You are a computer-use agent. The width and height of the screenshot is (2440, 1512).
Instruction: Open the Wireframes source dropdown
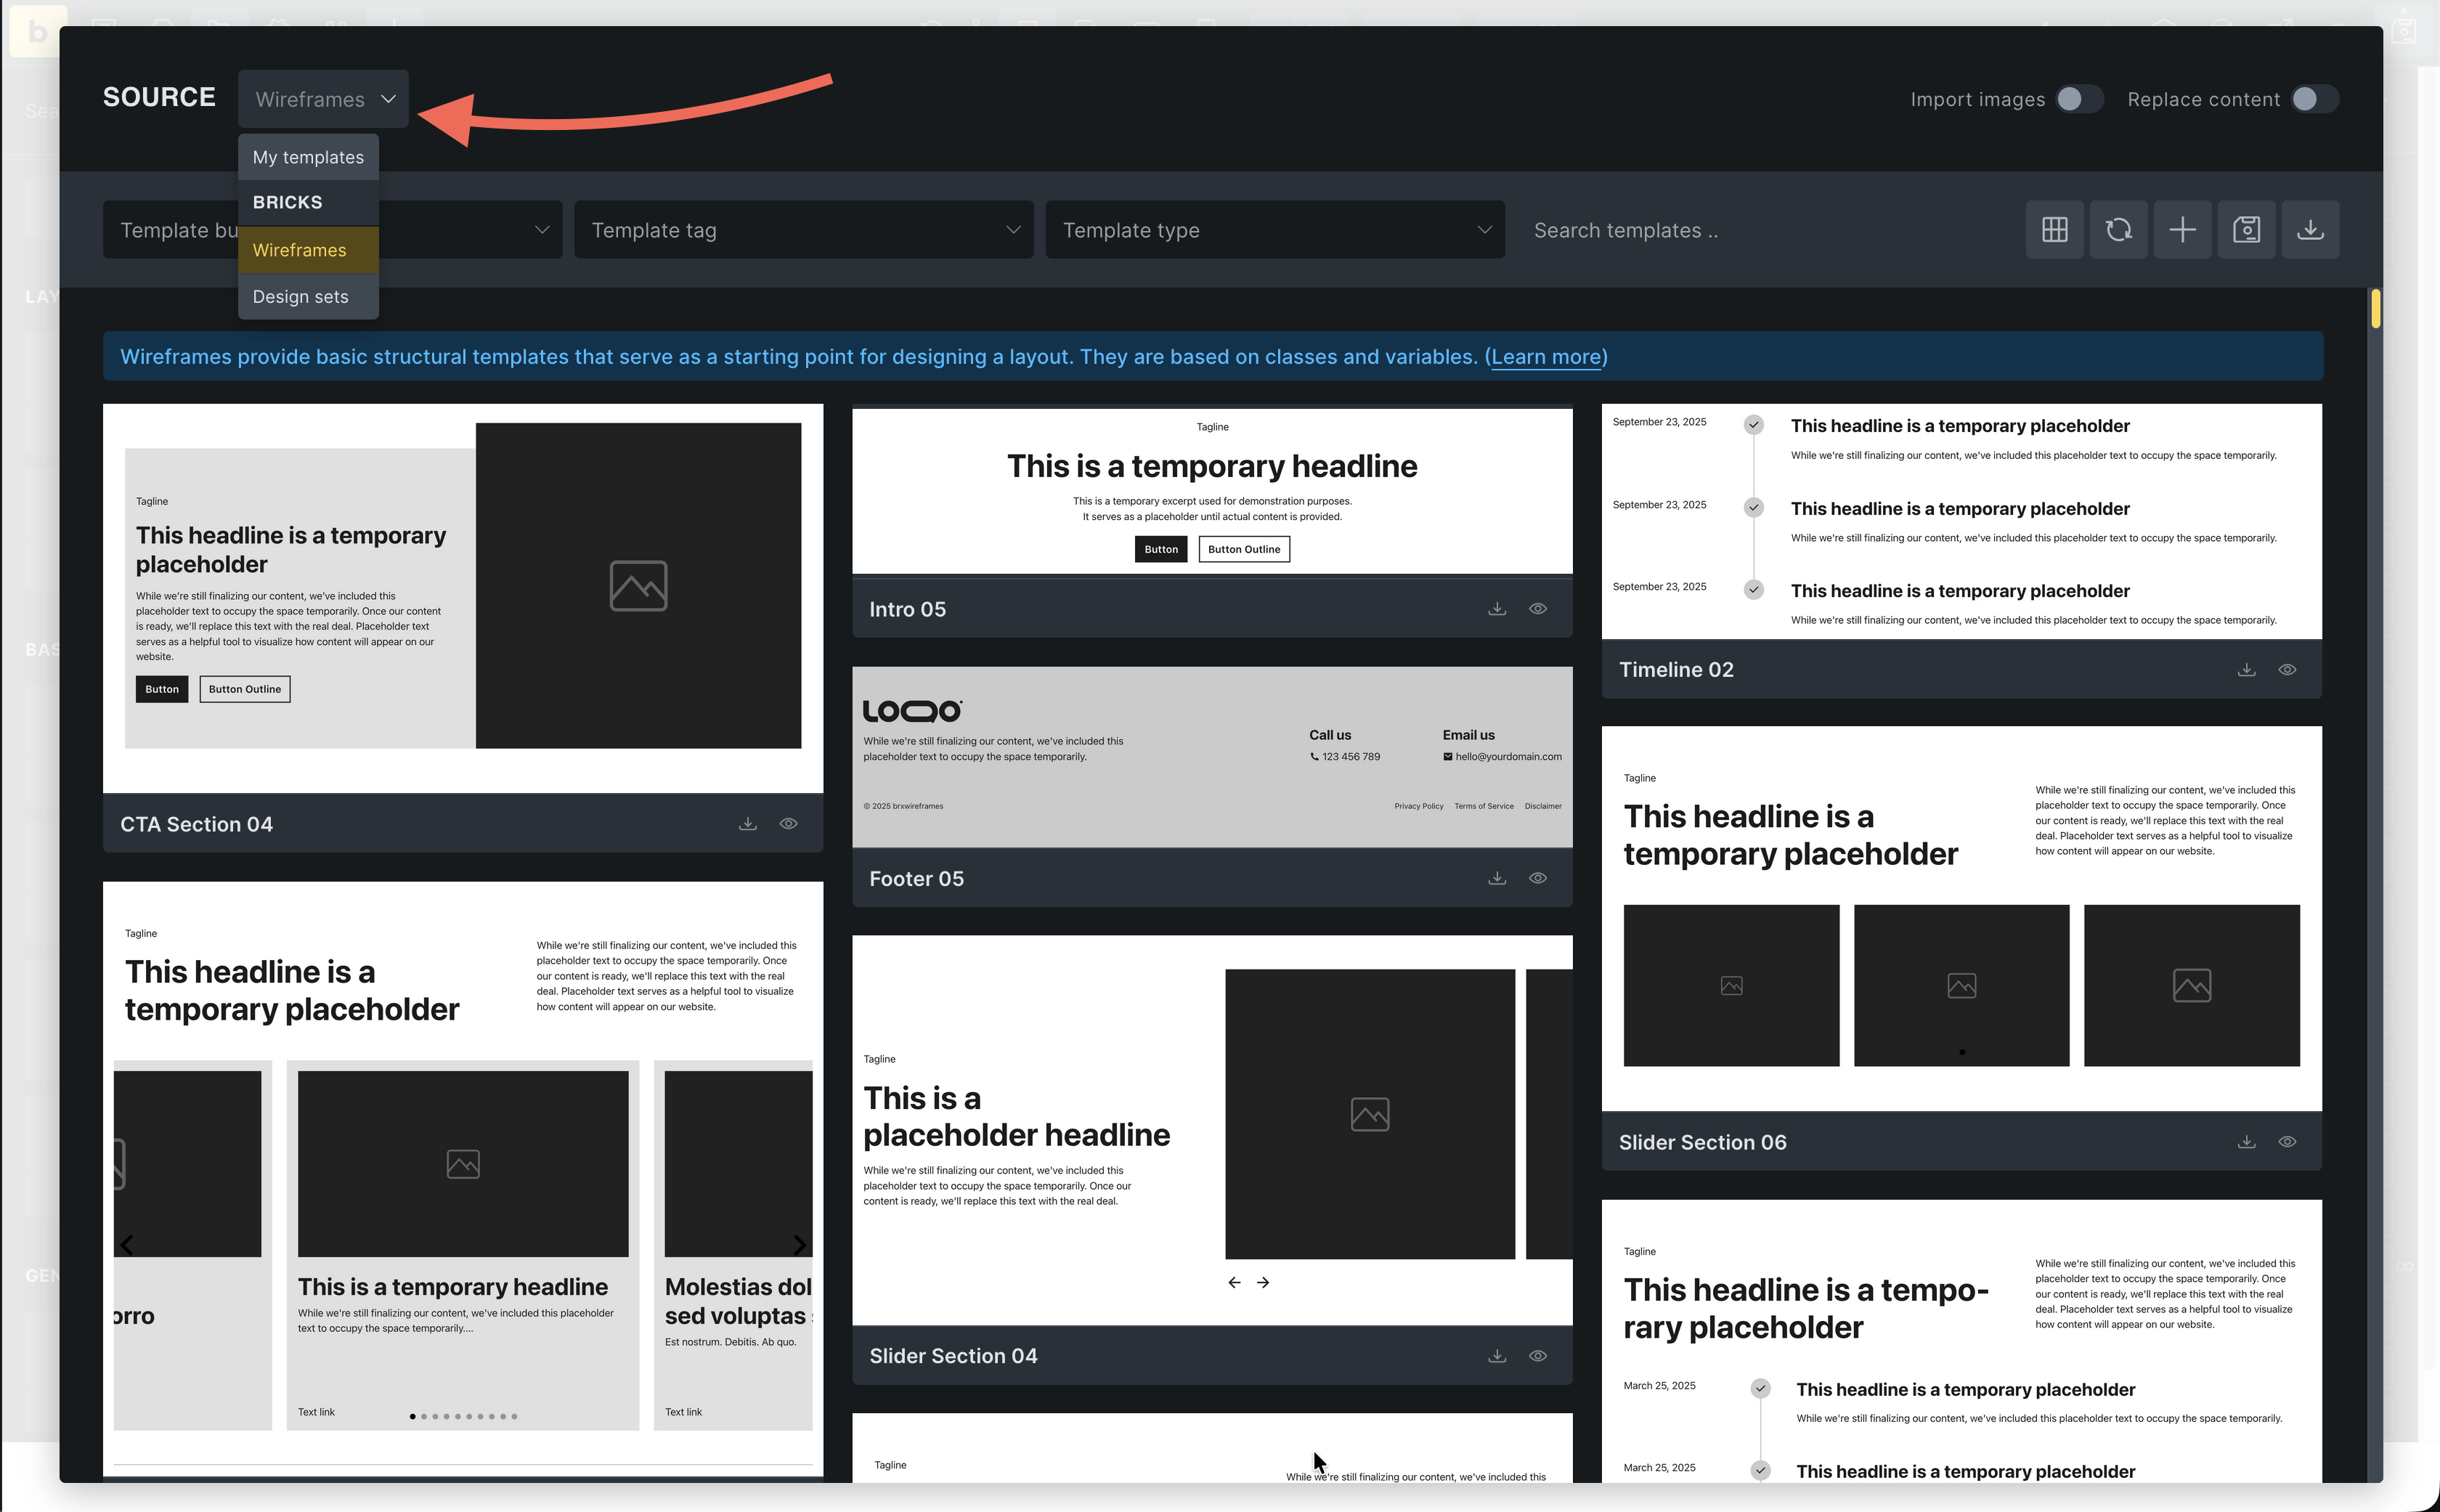point(324,99)
